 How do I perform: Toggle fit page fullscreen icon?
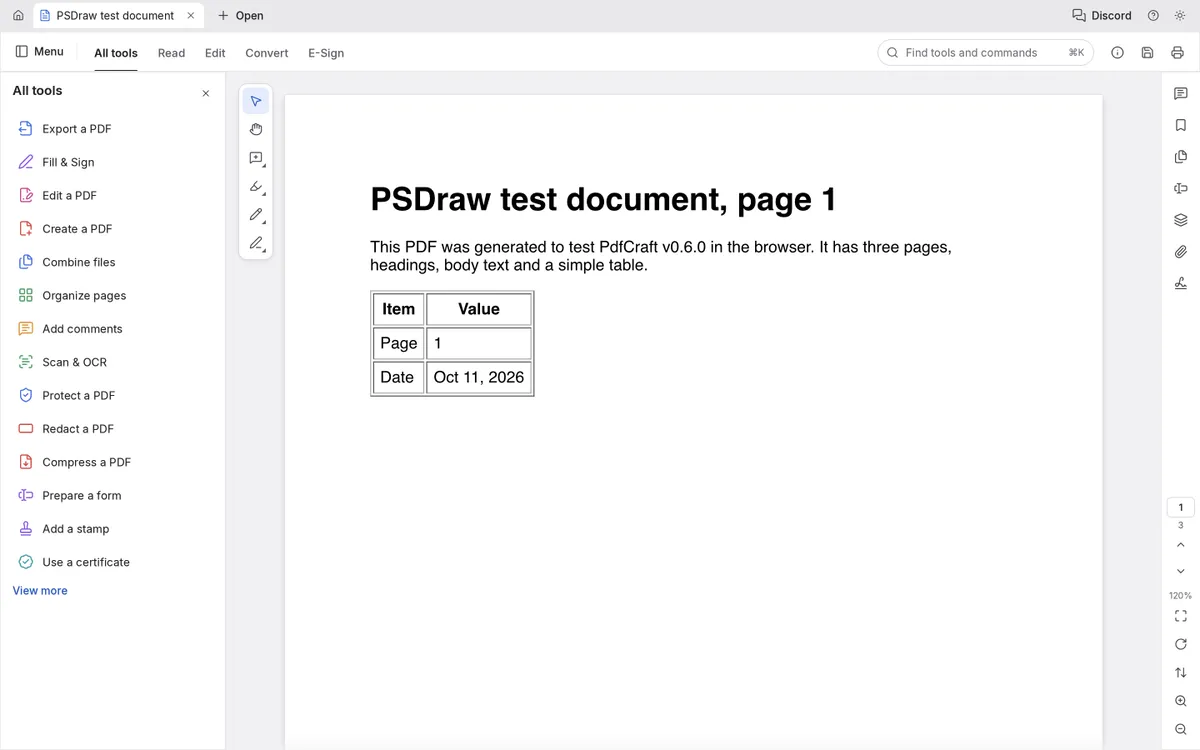[1181, 616]
